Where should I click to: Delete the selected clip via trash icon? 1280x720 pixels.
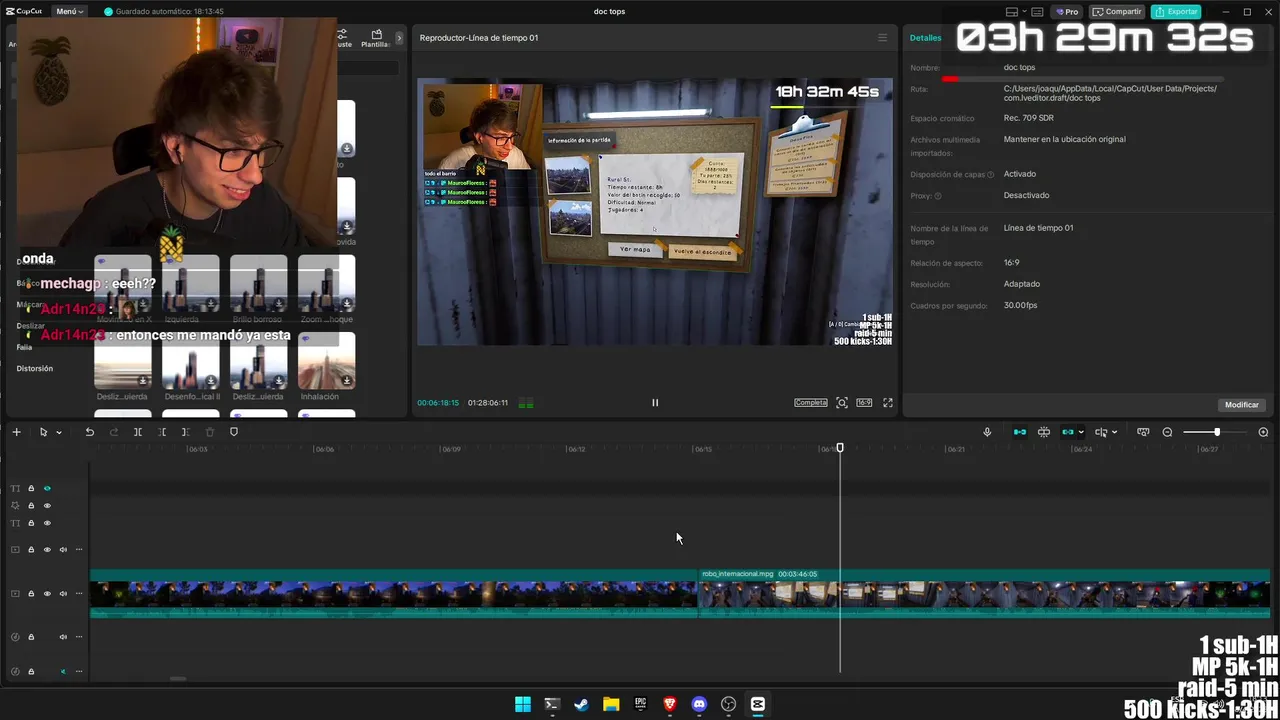click(x=210, y=432)
